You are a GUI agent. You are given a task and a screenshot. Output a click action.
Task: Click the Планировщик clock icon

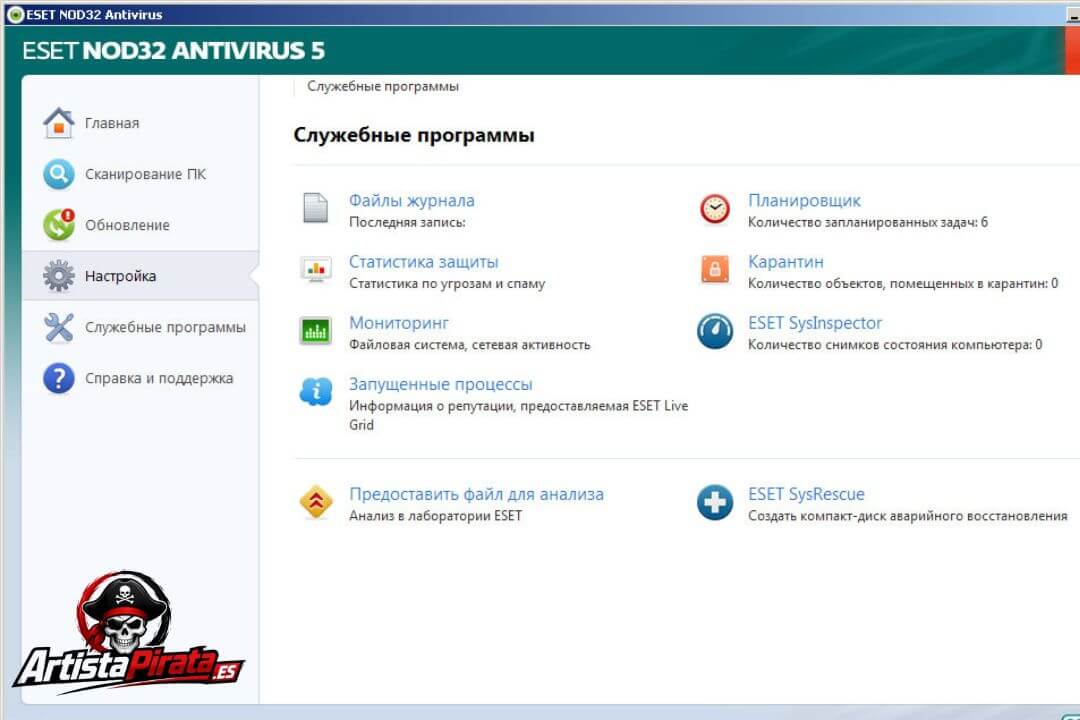(715, 209)
